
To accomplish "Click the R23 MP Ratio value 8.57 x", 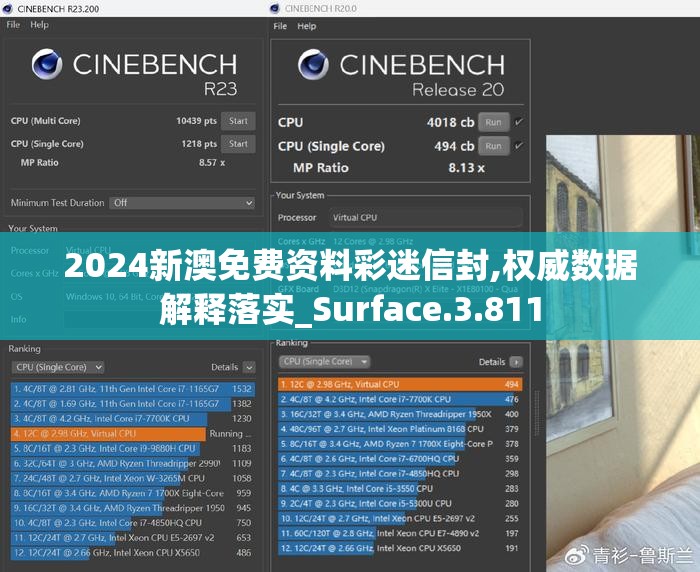I will 212,163.
